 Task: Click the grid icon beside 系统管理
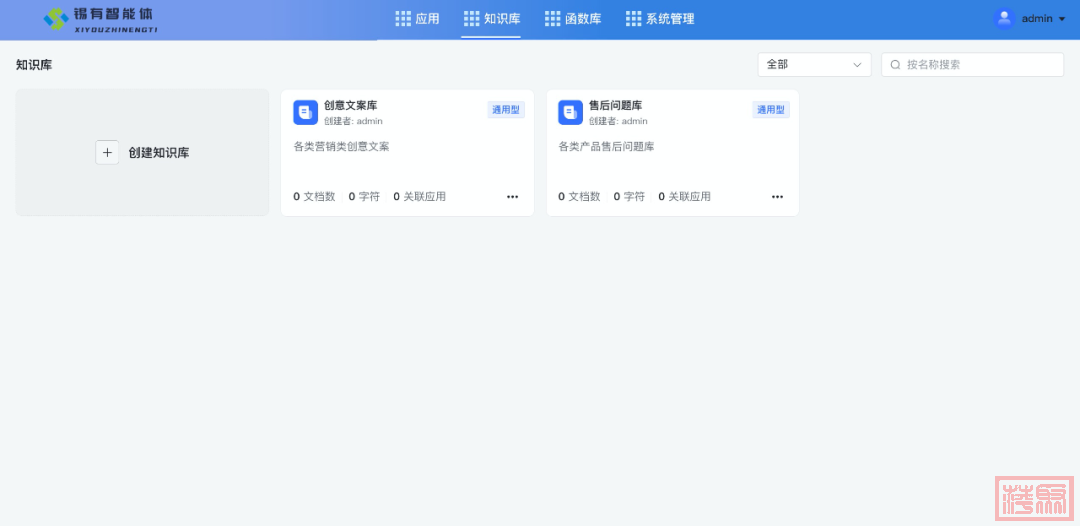coord(633,19)
